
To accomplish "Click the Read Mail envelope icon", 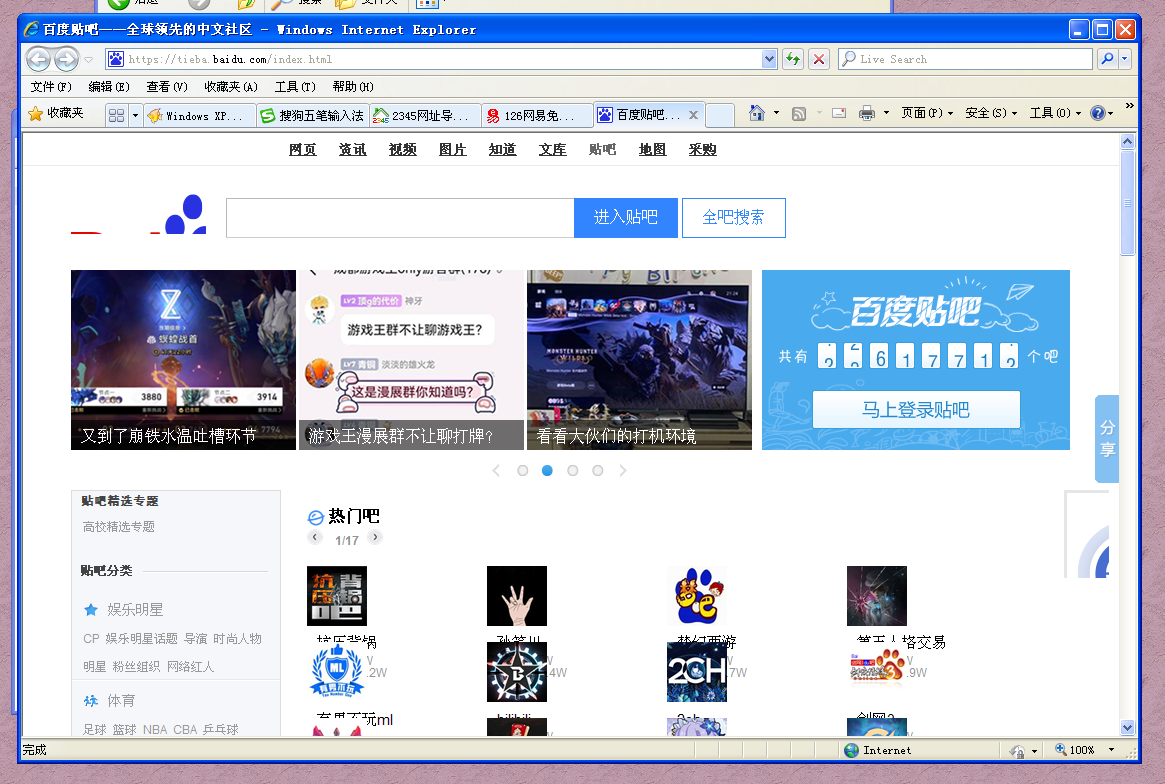I will pos(839,114).
